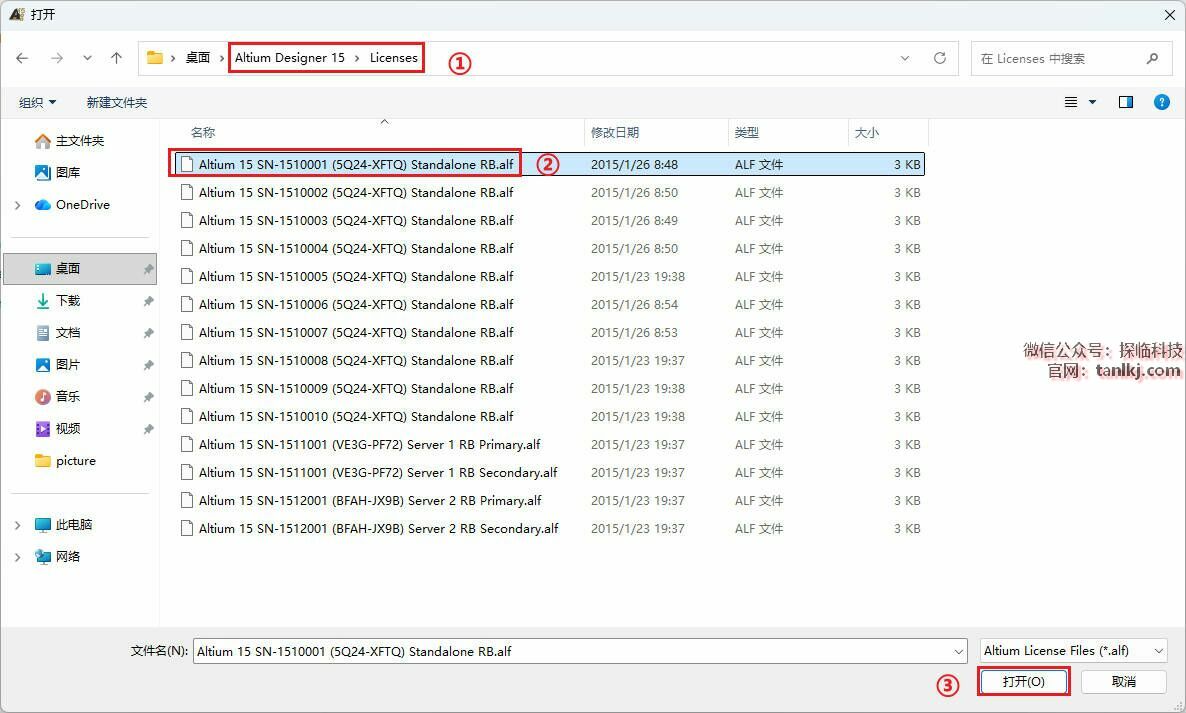Sort by 大小 column
The image size is (1186, 713).
(x=867, y=132)
